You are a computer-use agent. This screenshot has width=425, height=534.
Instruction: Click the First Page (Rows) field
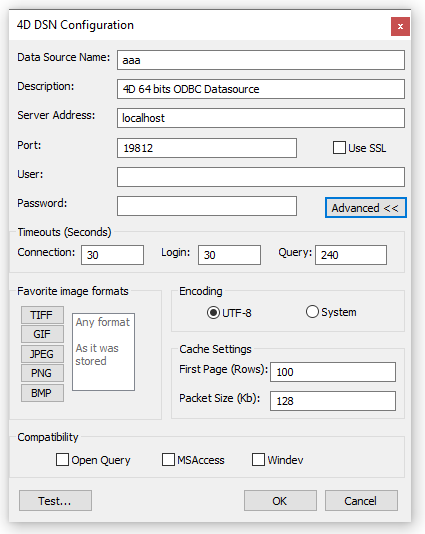[x=333, y=372]
